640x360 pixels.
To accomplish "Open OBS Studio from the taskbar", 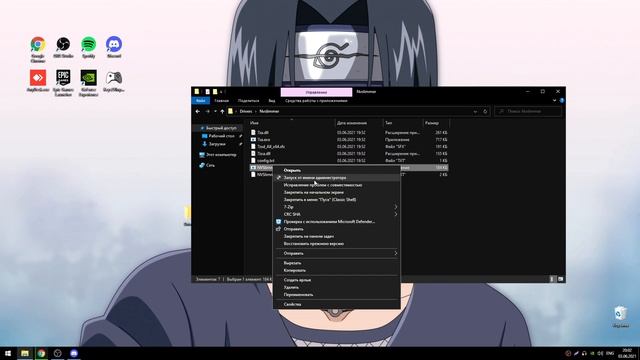I will pos(58,353).
